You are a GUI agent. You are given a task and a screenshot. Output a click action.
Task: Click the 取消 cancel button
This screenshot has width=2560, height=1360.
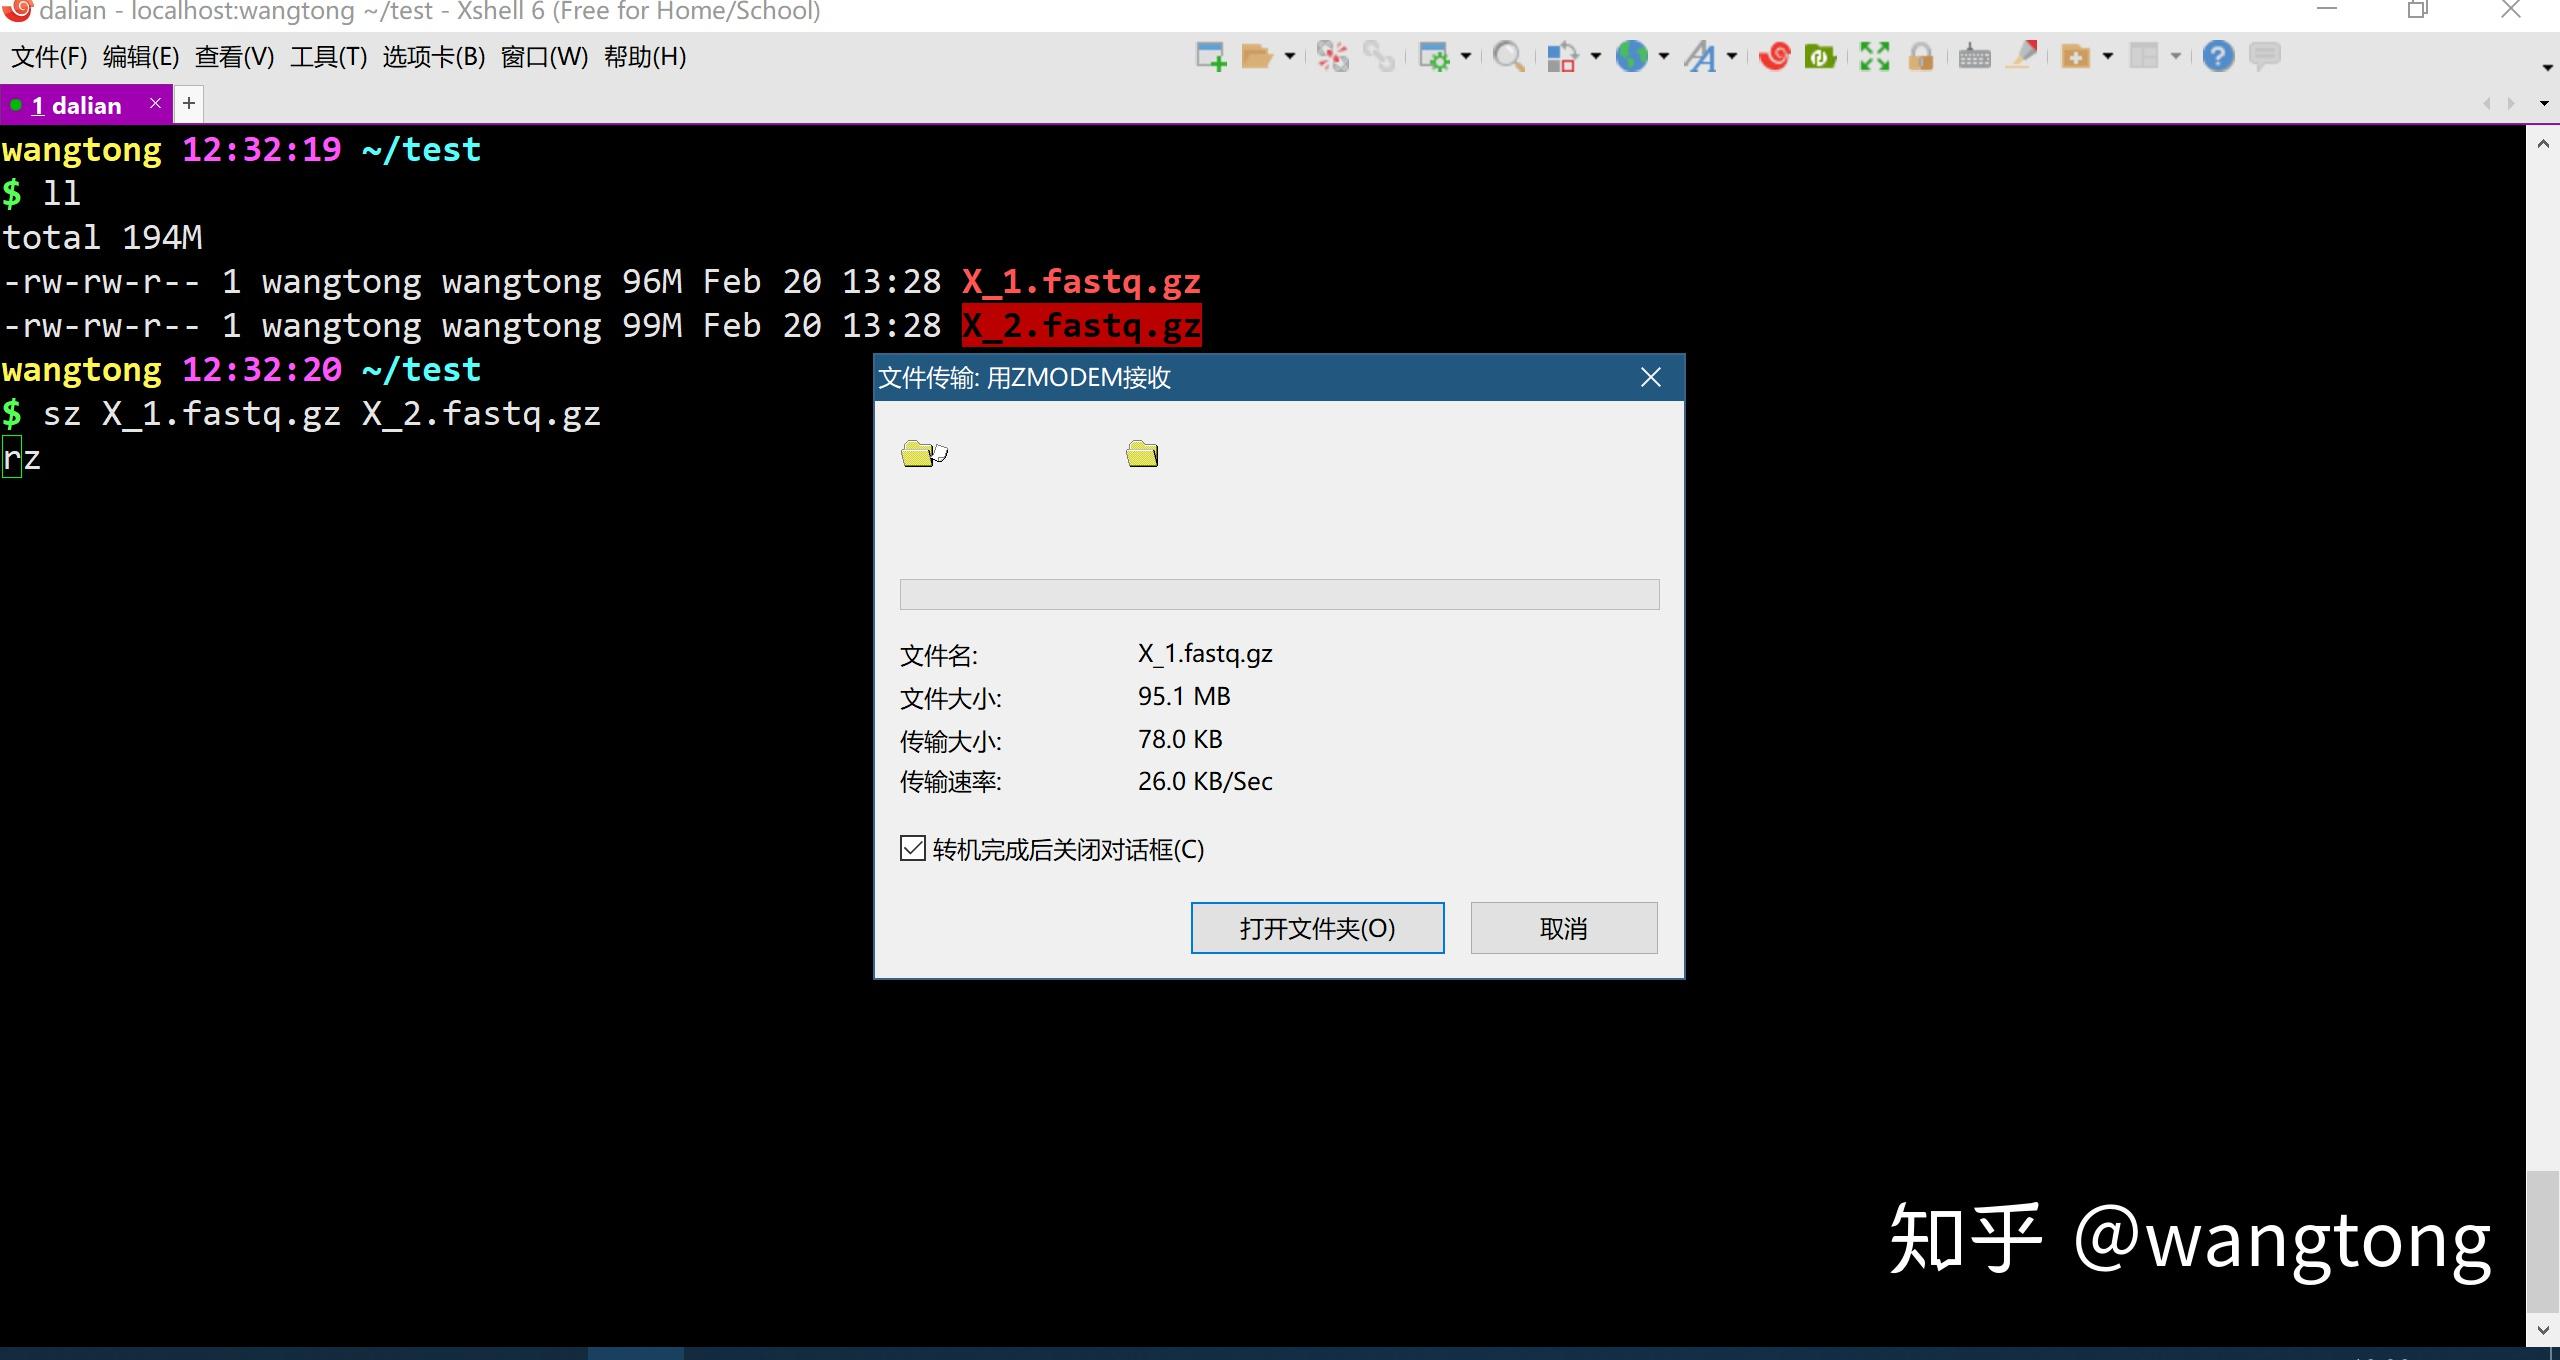(1563, 928)
